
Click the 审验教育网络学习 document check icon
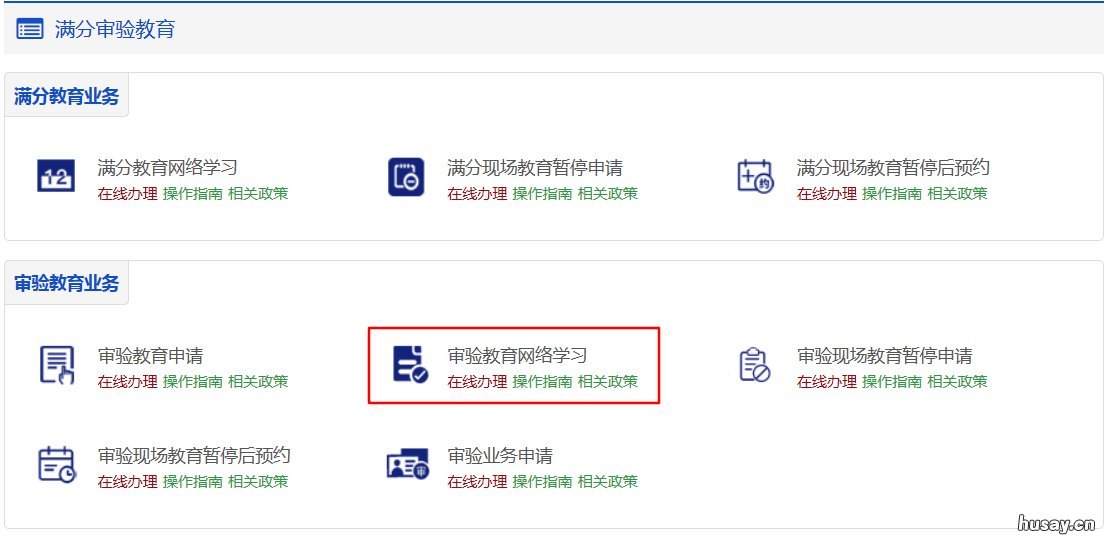click(x=411, y=365)
